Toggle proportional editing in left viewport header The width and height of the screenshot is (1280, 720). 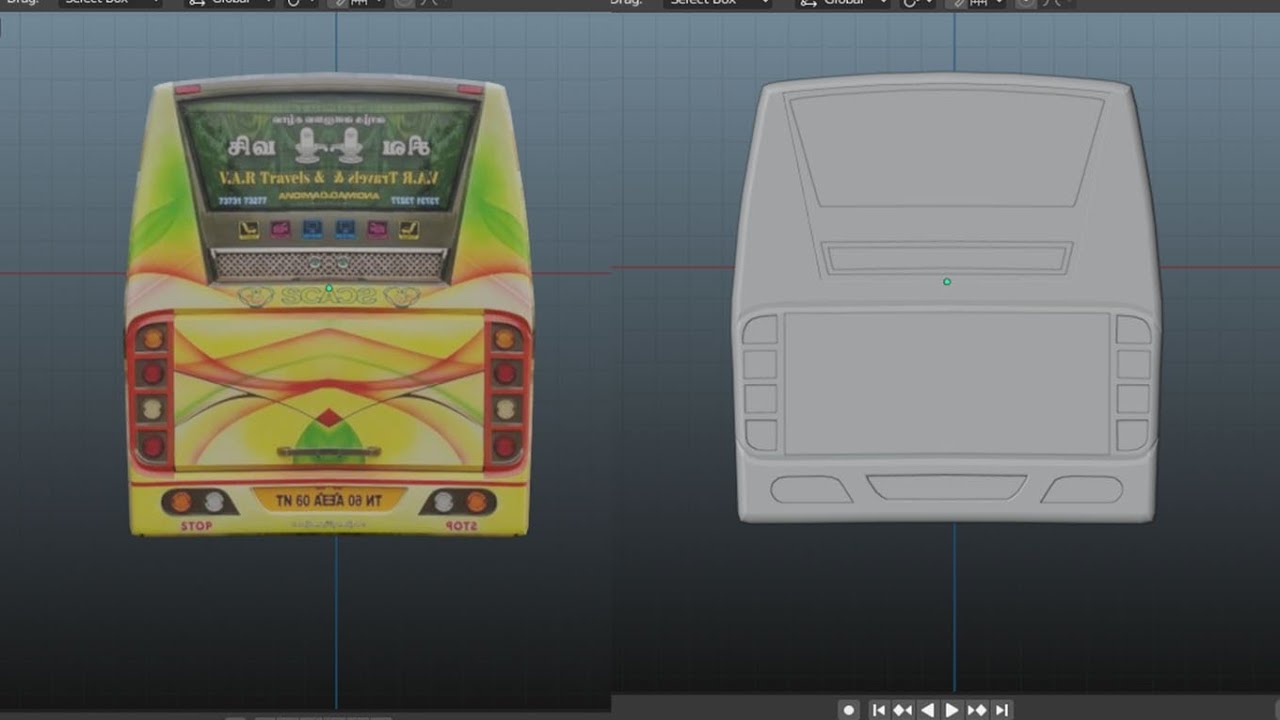click(403, 3)
